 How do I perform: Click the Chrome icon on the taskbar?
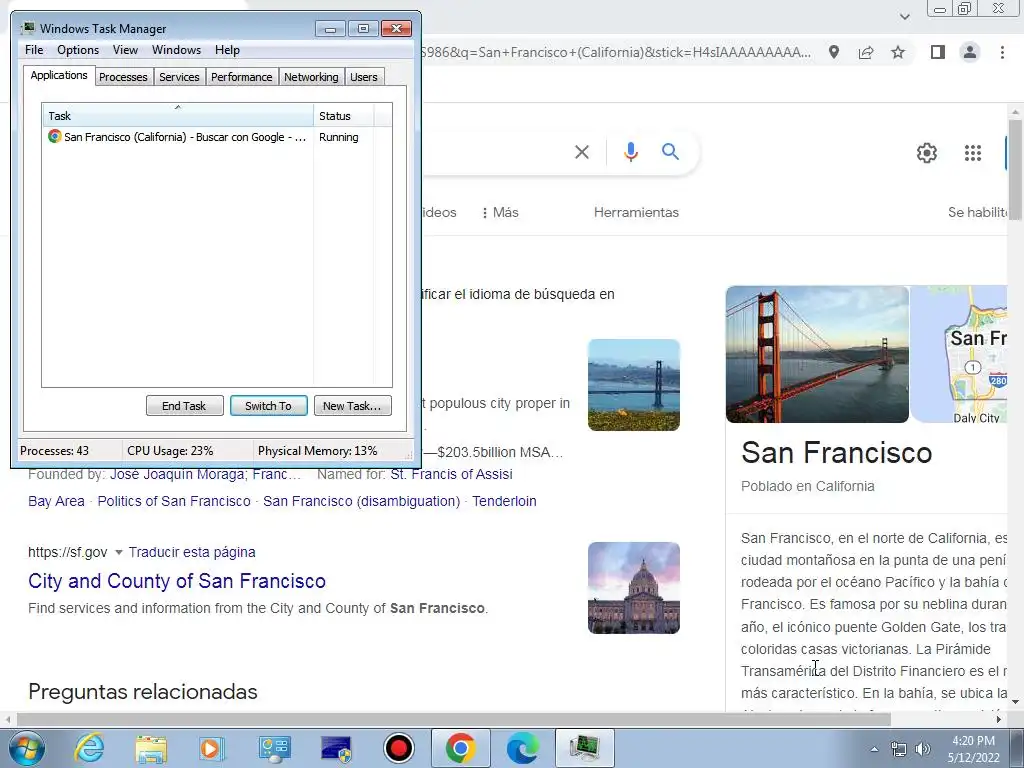click(x=460, y=748)
